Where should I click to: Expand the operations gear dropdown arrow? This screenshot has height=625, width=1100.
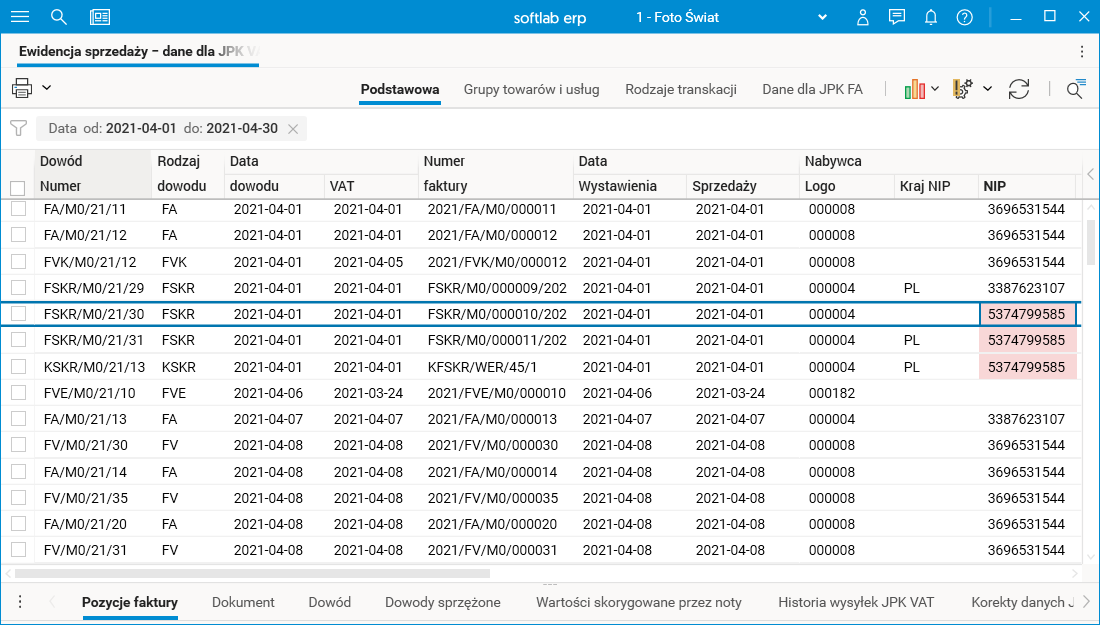pyautogui.click(x=987, y=88)
